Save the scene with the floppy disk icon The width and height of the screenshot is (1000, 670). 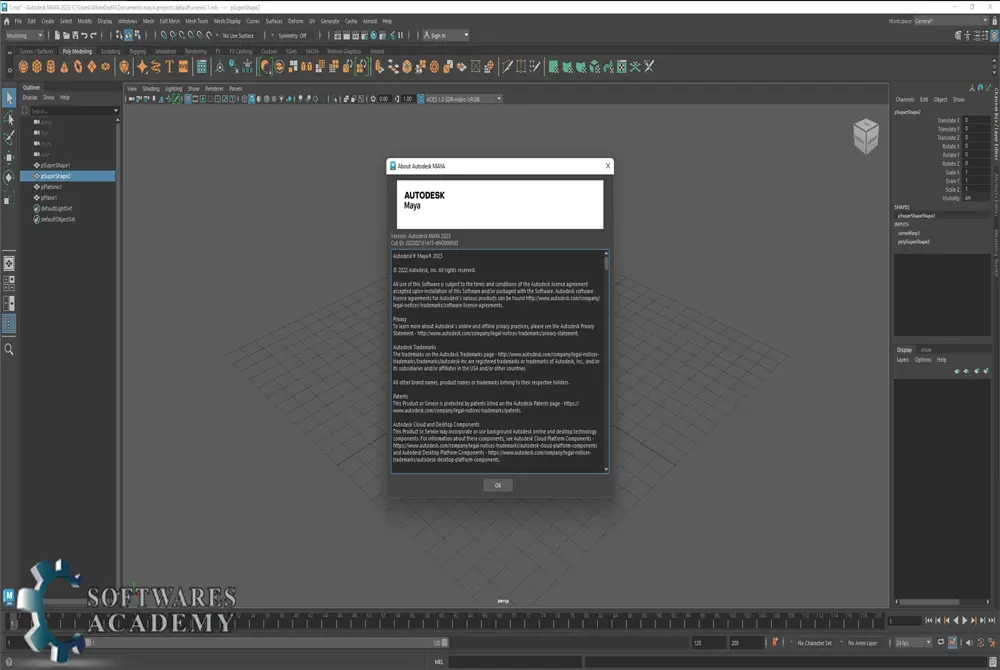(75, 35)
